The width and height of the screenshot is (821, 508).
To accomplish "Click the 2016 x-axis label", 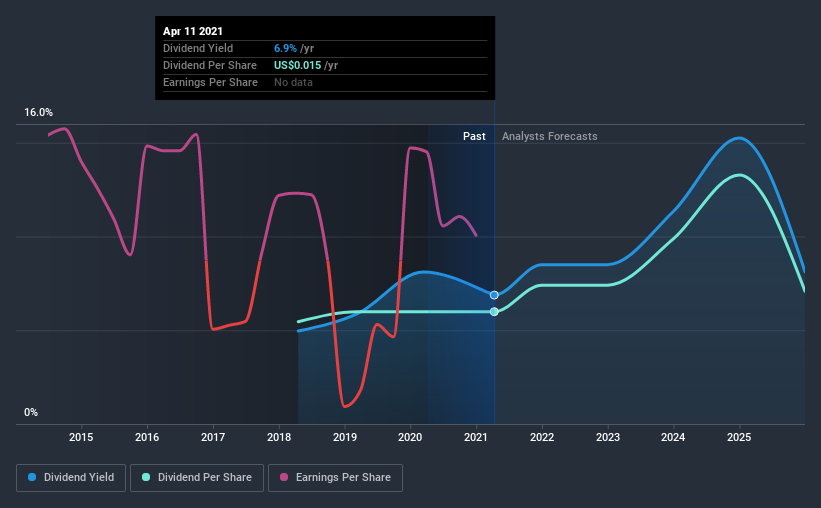I will tap(147, 437).
